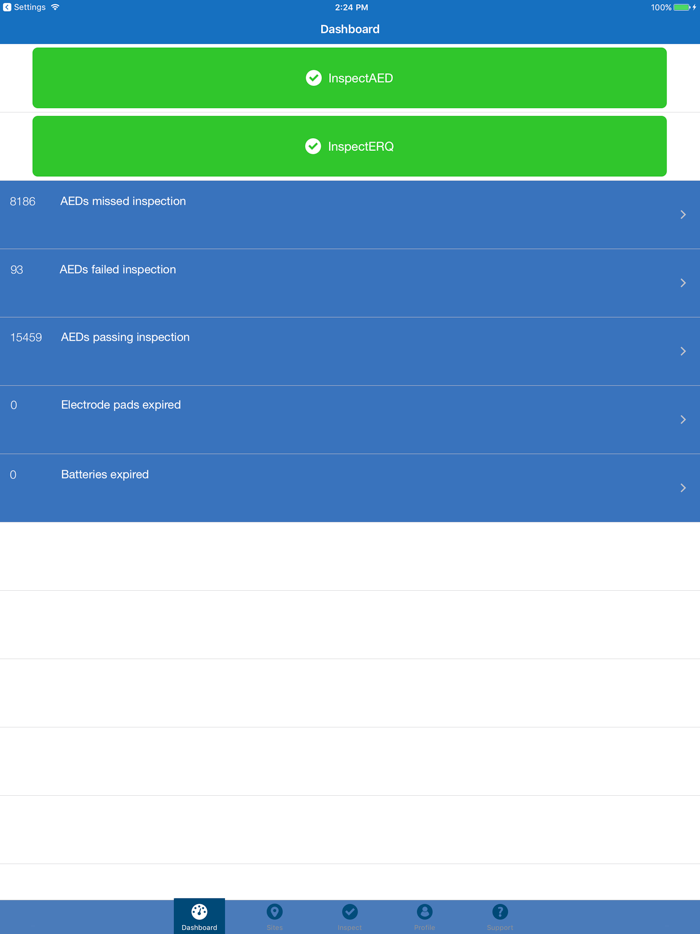Select the Electrode pads expired label
Viewport: 700px width, 934px height.
[x=121, y=405]
